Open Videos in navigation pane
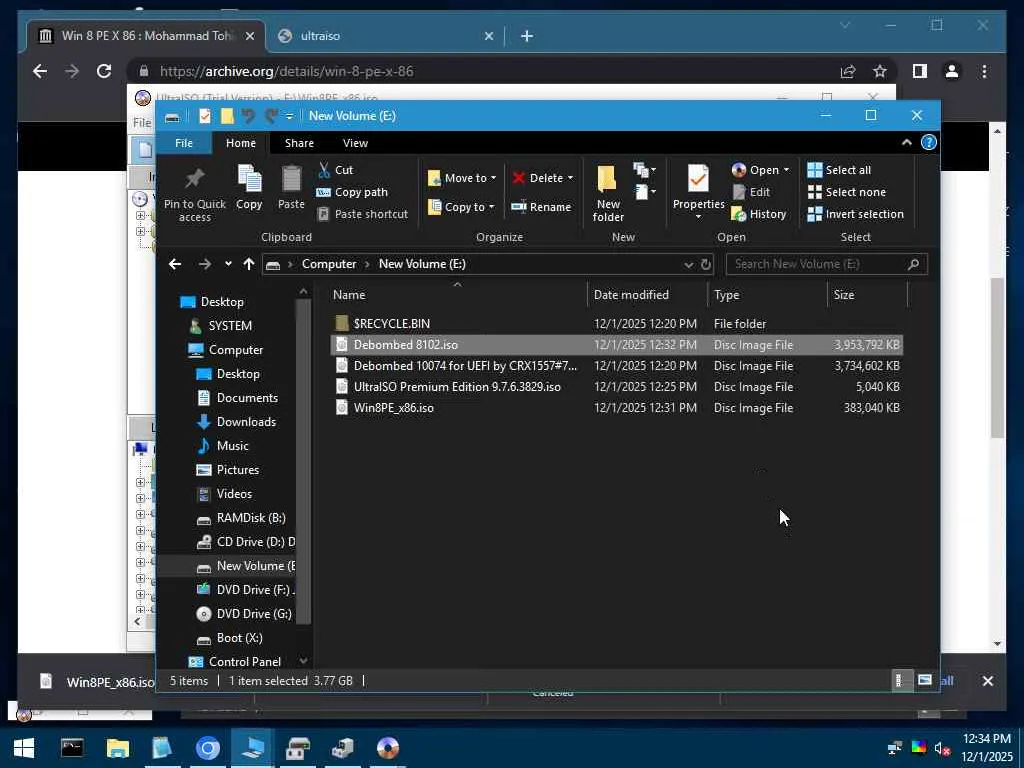Image resolution: width=1024 pixels, height=768 pixels. point(225,494)
